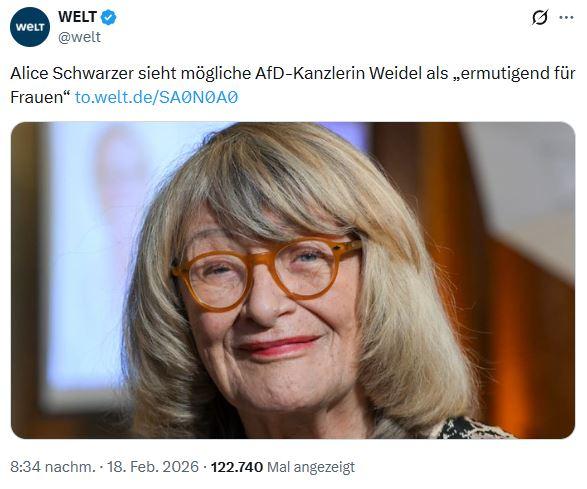
Task: Open the three-dot more options menu
Action: tap(566, 17)
